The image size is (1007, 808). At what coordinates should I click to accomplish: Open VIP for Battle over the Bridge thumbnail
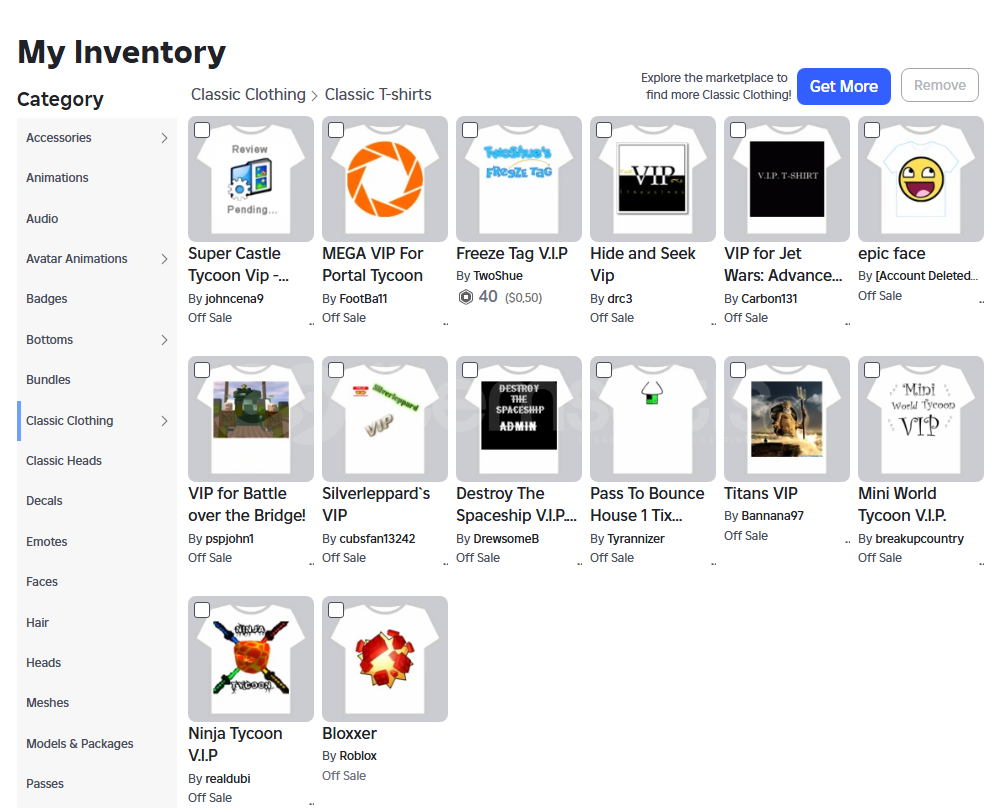[250, 419]
